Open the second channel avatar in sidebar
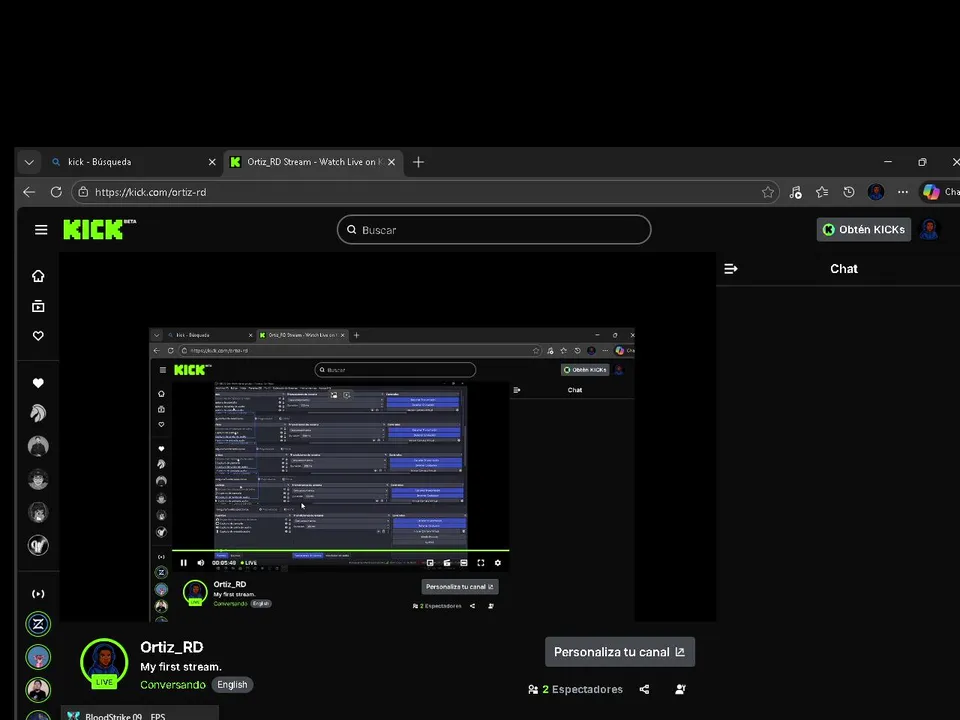 (38, 446)
